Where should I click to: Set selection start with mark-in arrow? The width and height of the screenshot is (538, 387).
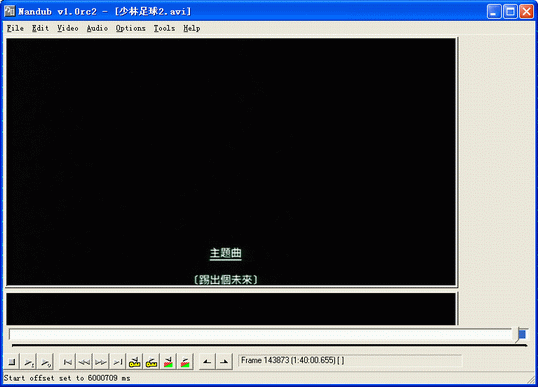(x=207, y=362)
